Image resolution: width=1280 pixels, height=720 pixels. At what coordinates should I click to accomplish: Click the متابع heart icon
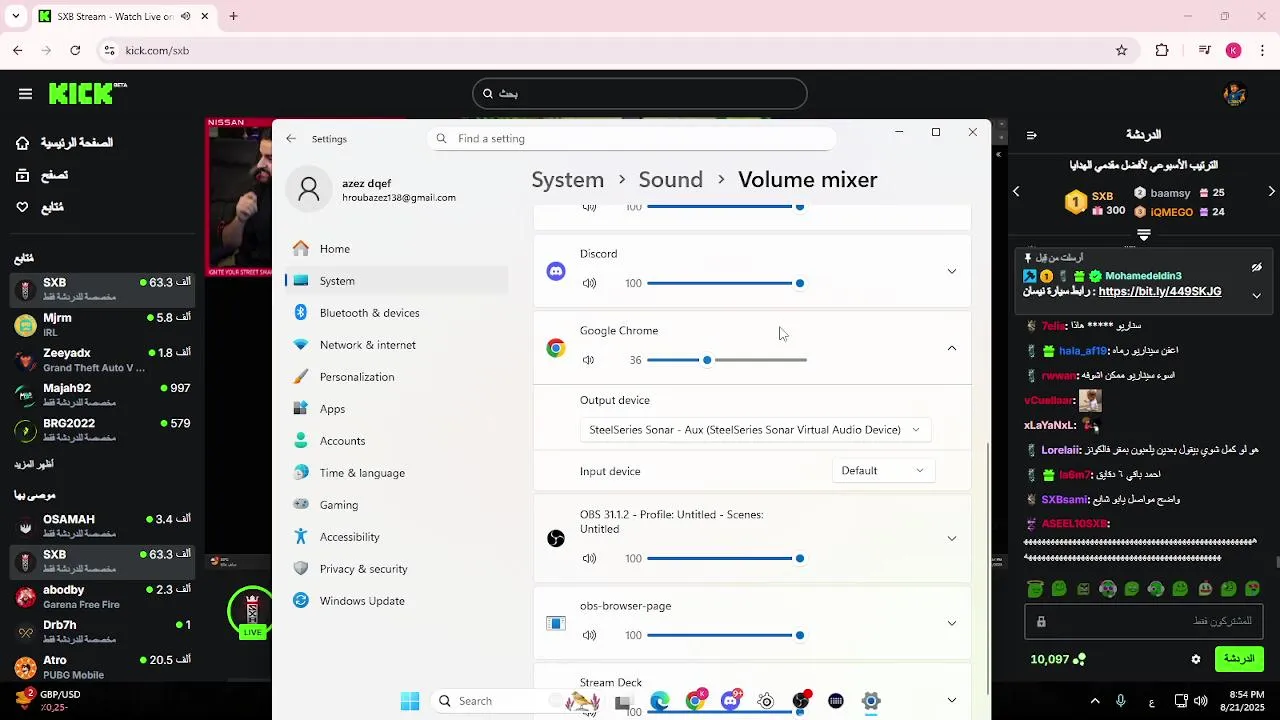pyautogui.click(x=22, y=207)
